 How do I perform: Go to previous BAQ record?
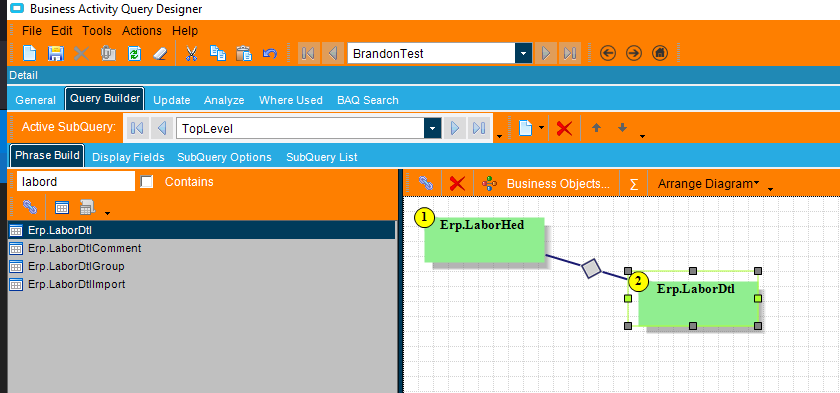[333, 54]
